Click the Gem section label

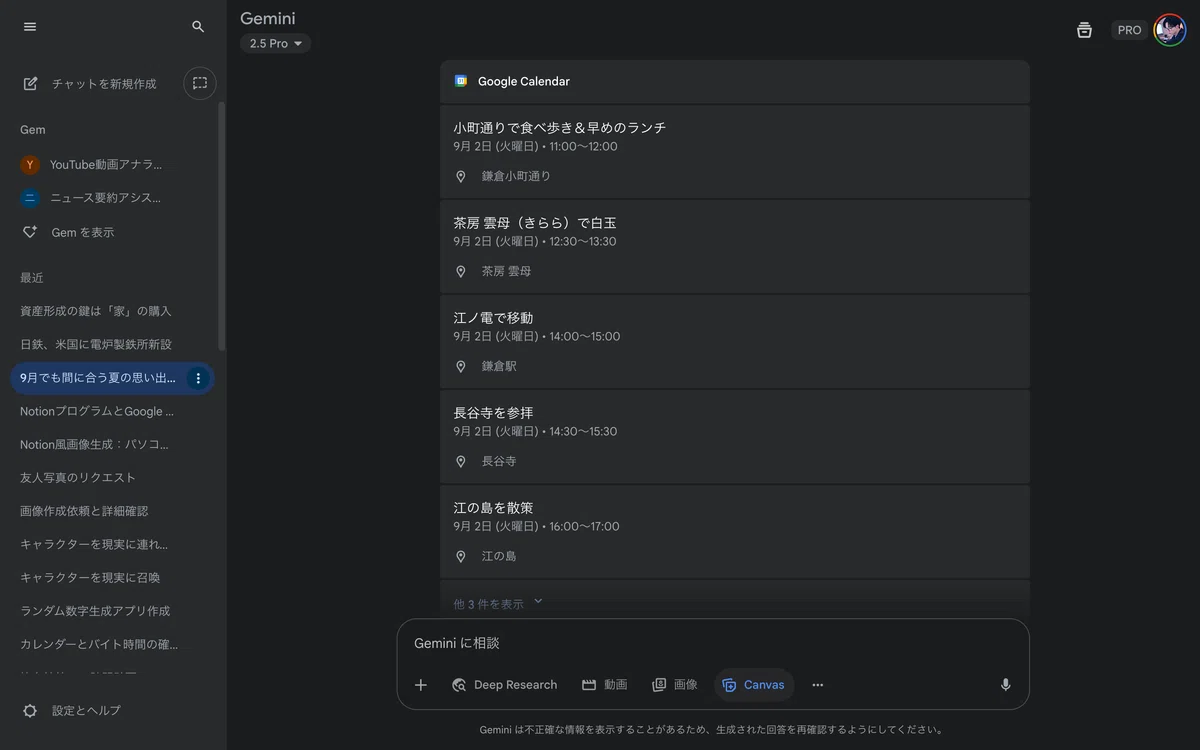click(33, 130)
